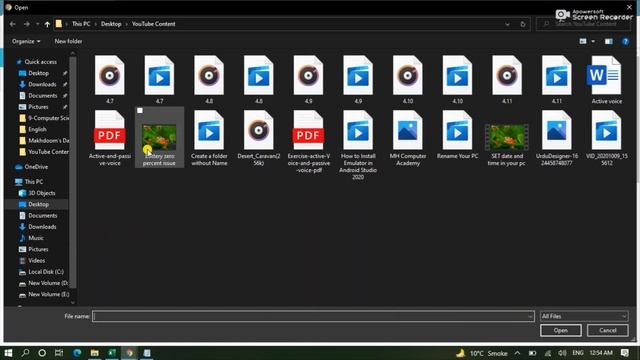Open more view options dropdown
The width and height of the screenshot is (640, 360).
click(x=593, y=41)
